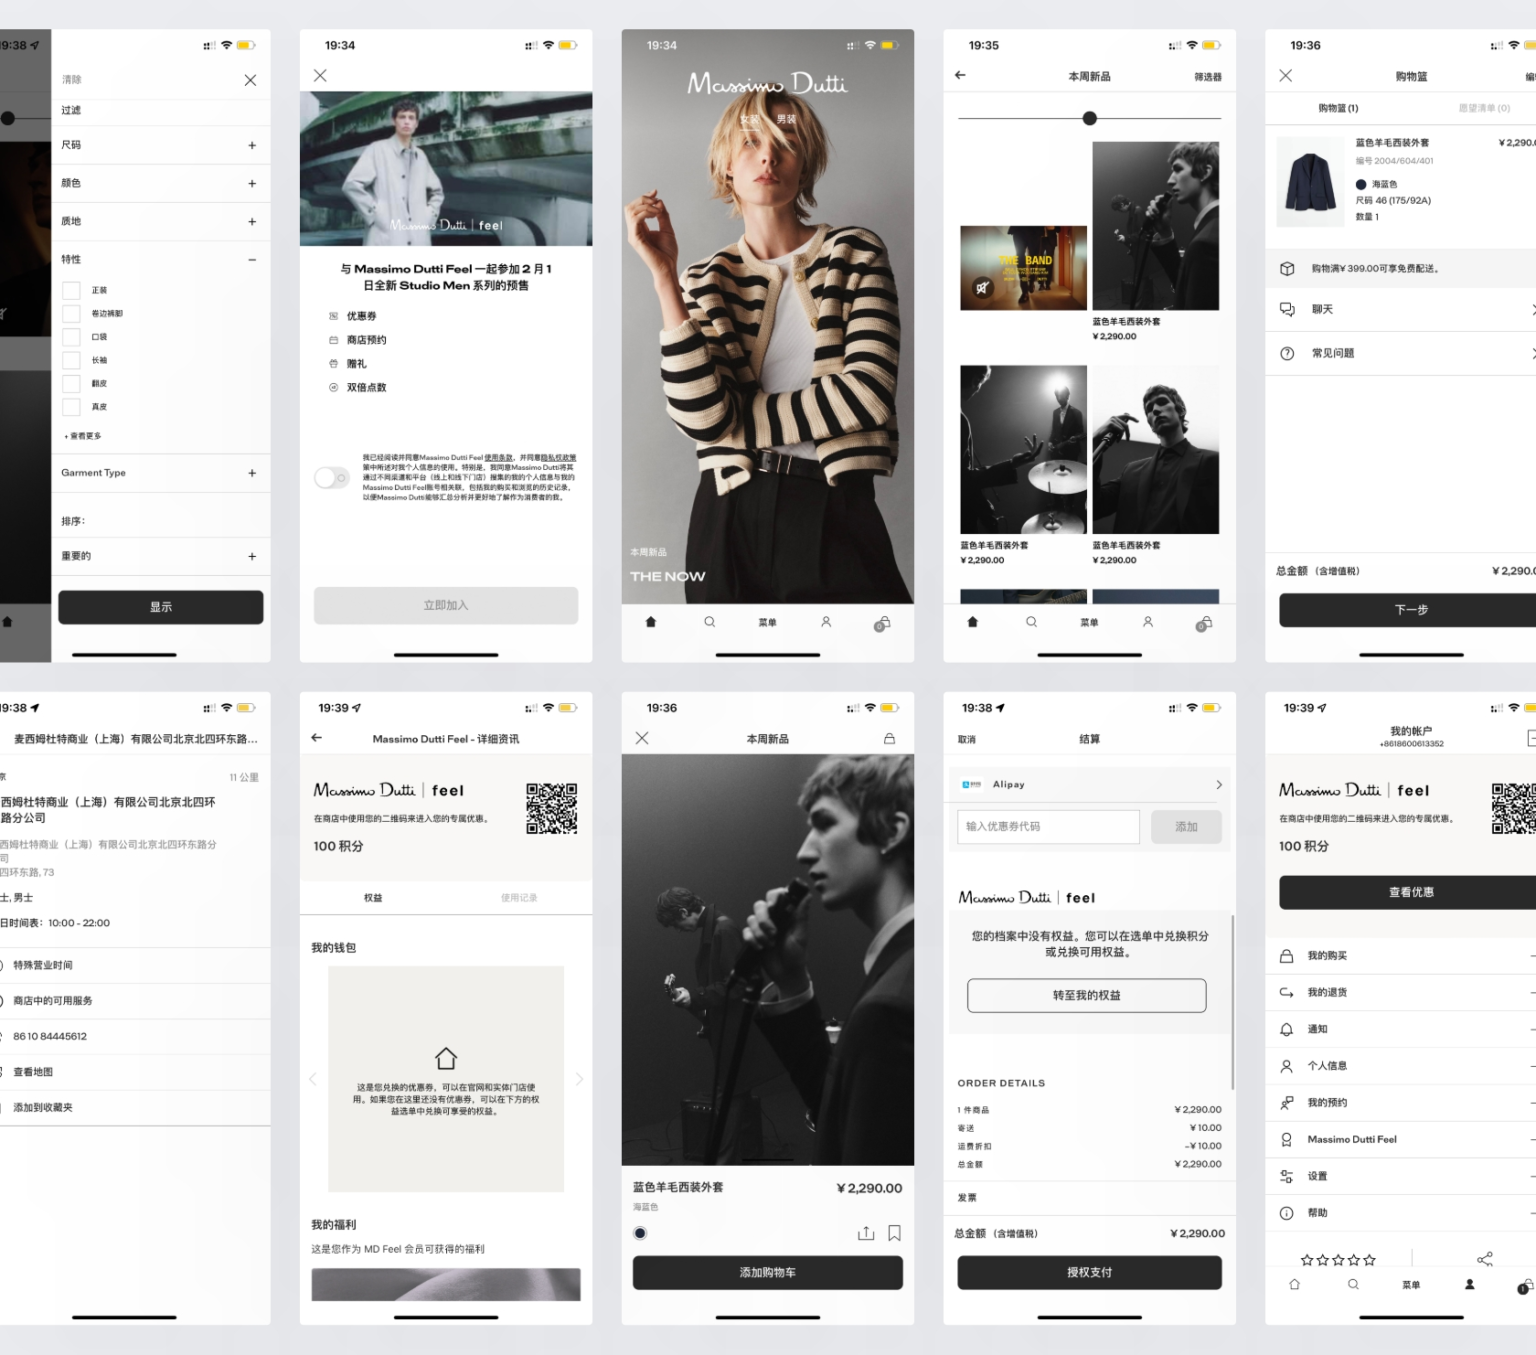Tap home icon on the 本周新品 list screen
The width and height of the screenshot is (1536, 1355).
pos(972,622)
